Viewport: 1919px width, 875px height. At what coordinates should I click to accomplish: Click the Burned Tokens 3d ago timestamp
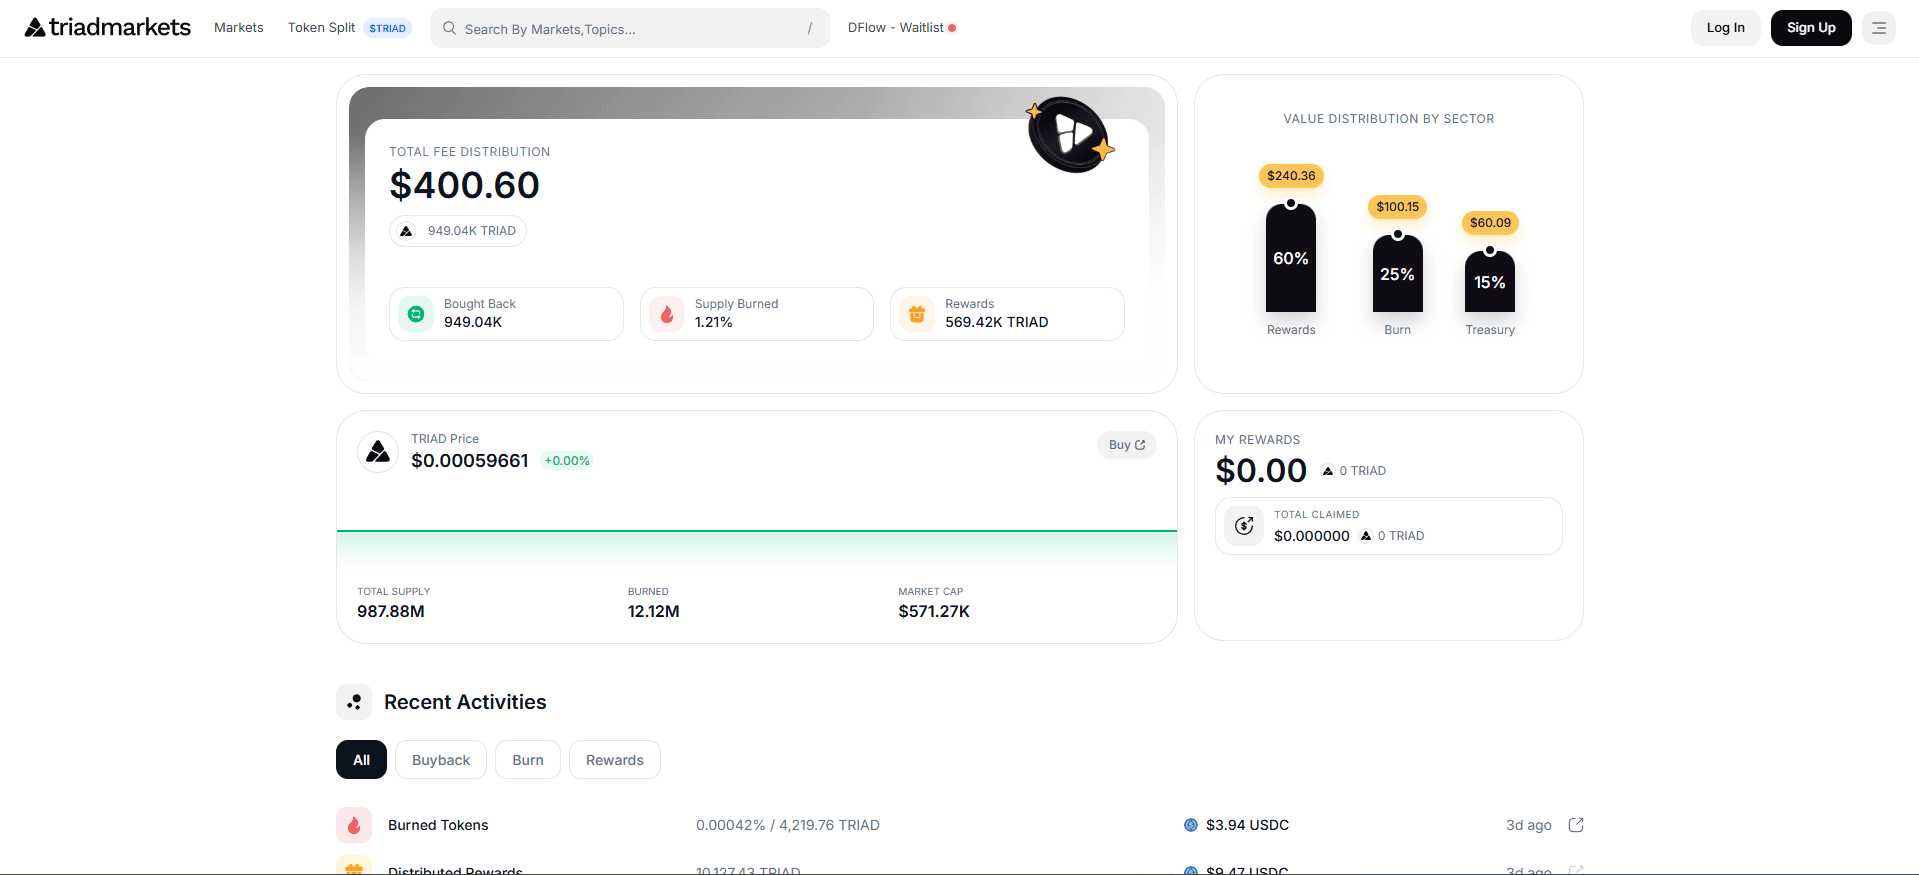[1529, 825]
